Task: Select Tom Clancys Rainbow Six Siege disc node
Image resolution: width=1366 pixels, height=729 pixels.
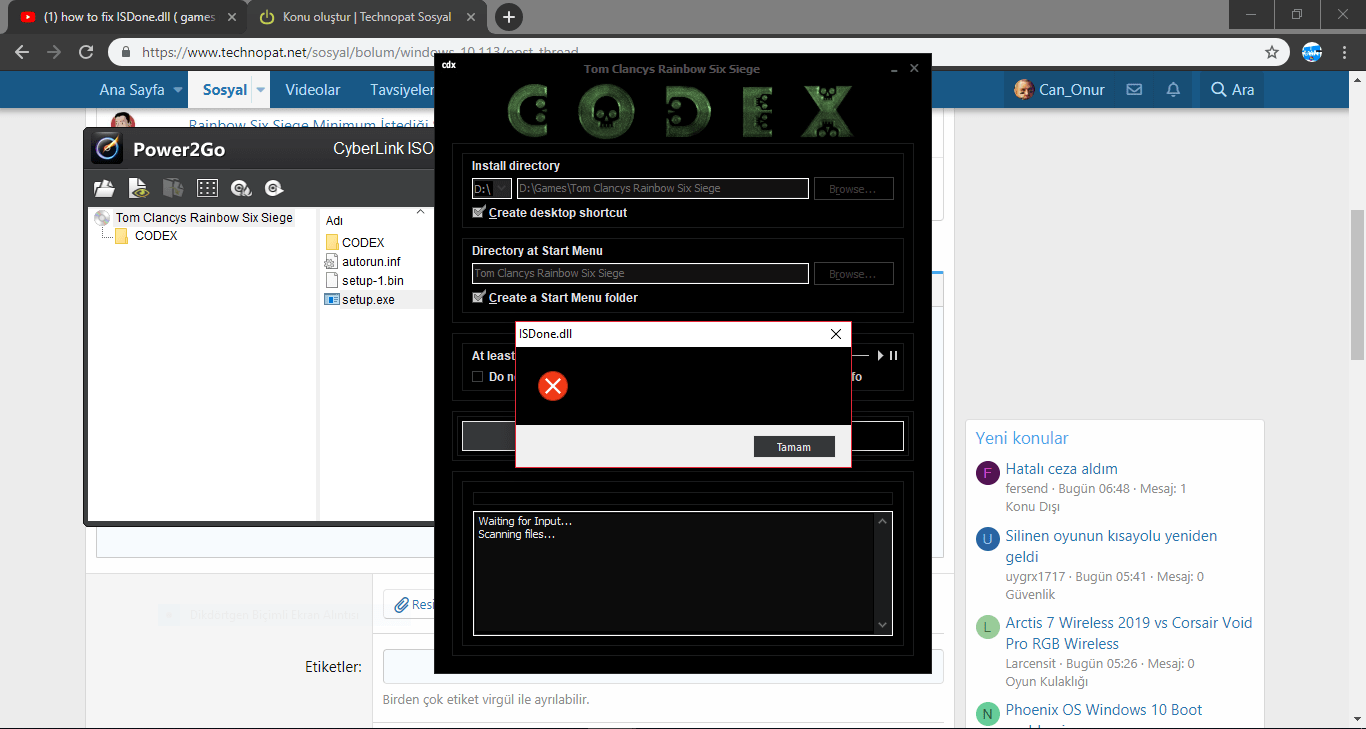Action: tap(204, 217)
